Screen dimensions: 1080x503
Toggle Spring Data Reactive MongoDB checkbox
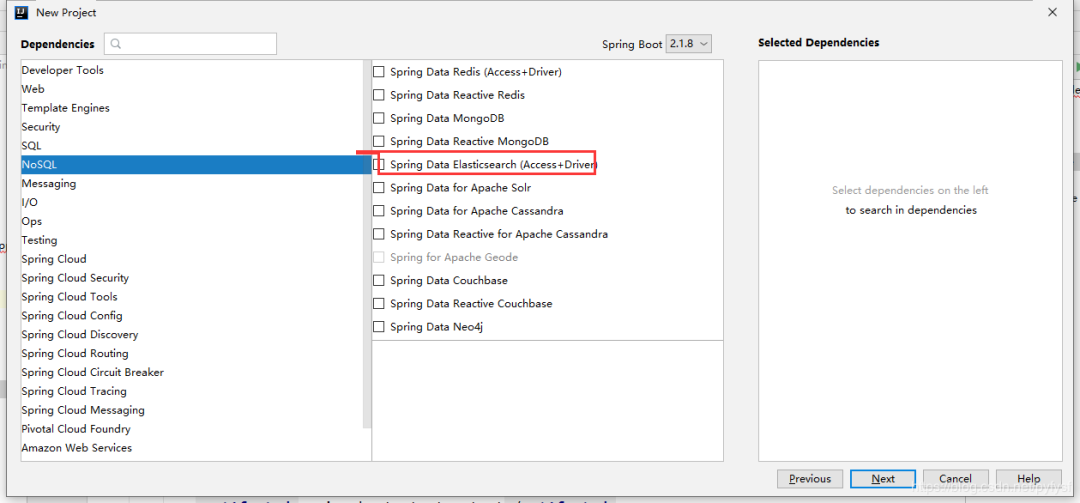point(379,141)
